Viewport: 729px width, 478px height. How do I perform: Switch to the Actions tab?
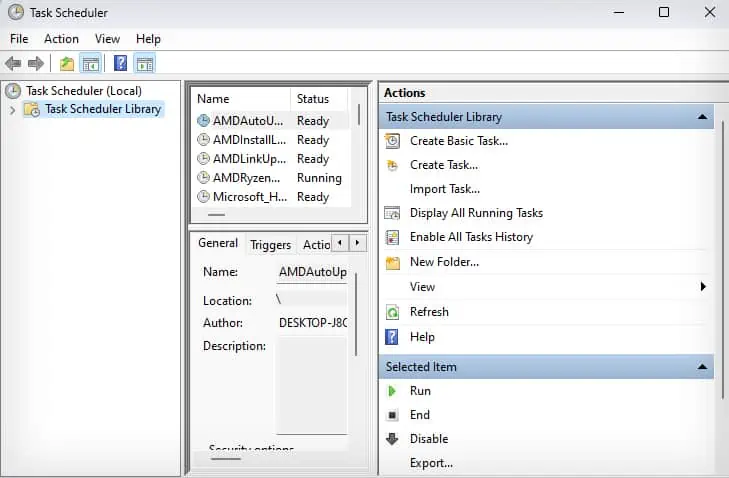[316, 245]
